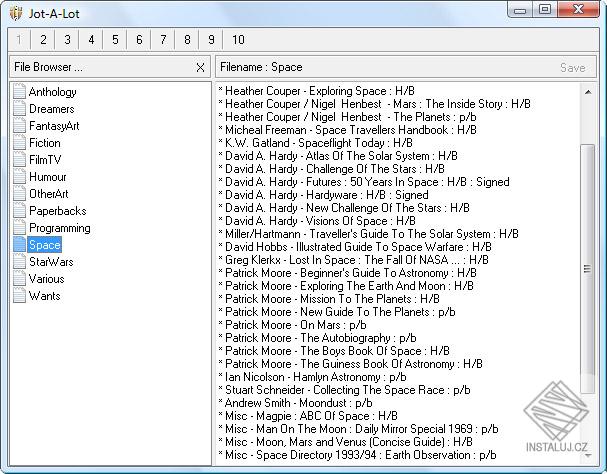Open the Paperbacks file

click(x=58, y=211)
